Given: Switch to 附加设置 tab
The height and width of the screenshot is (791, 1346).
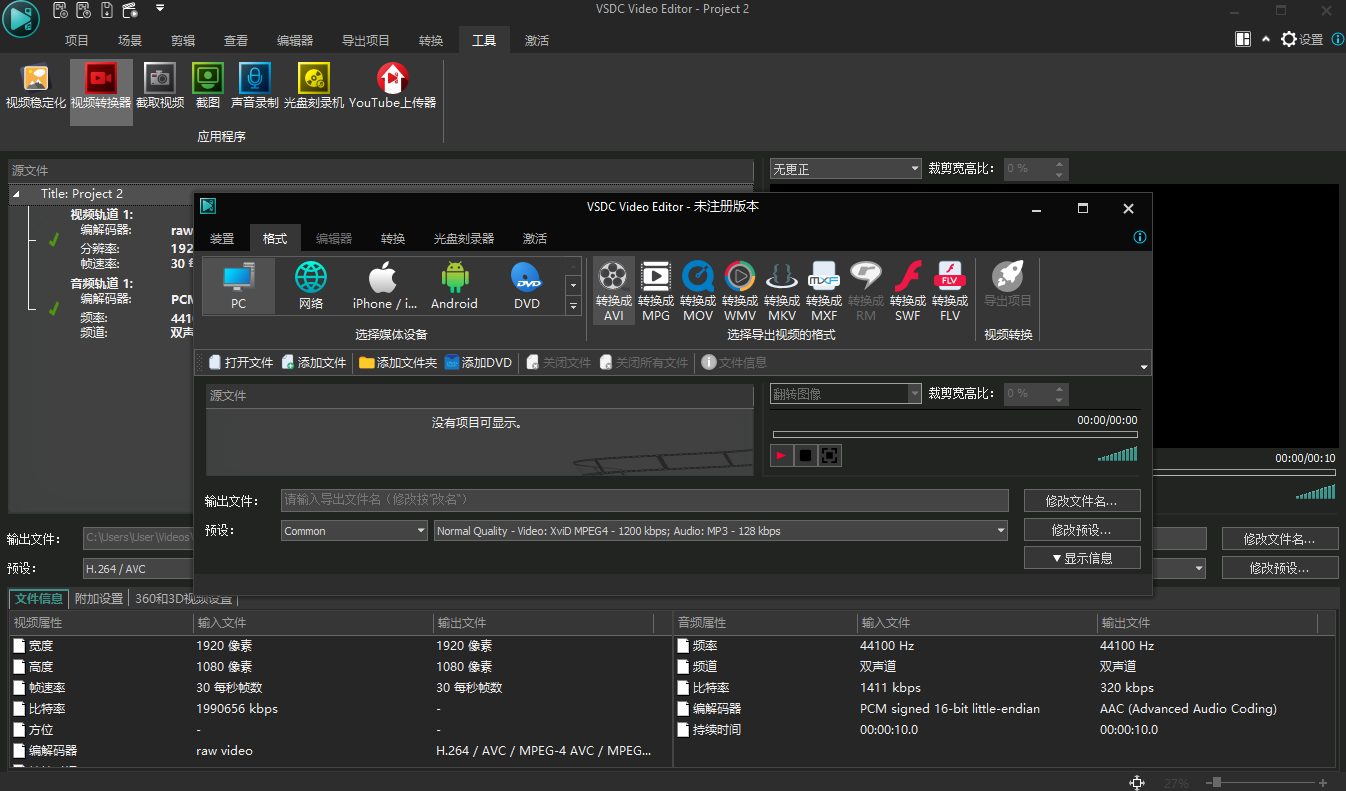Looking at the screenshot, I should (x=99, y=598).
